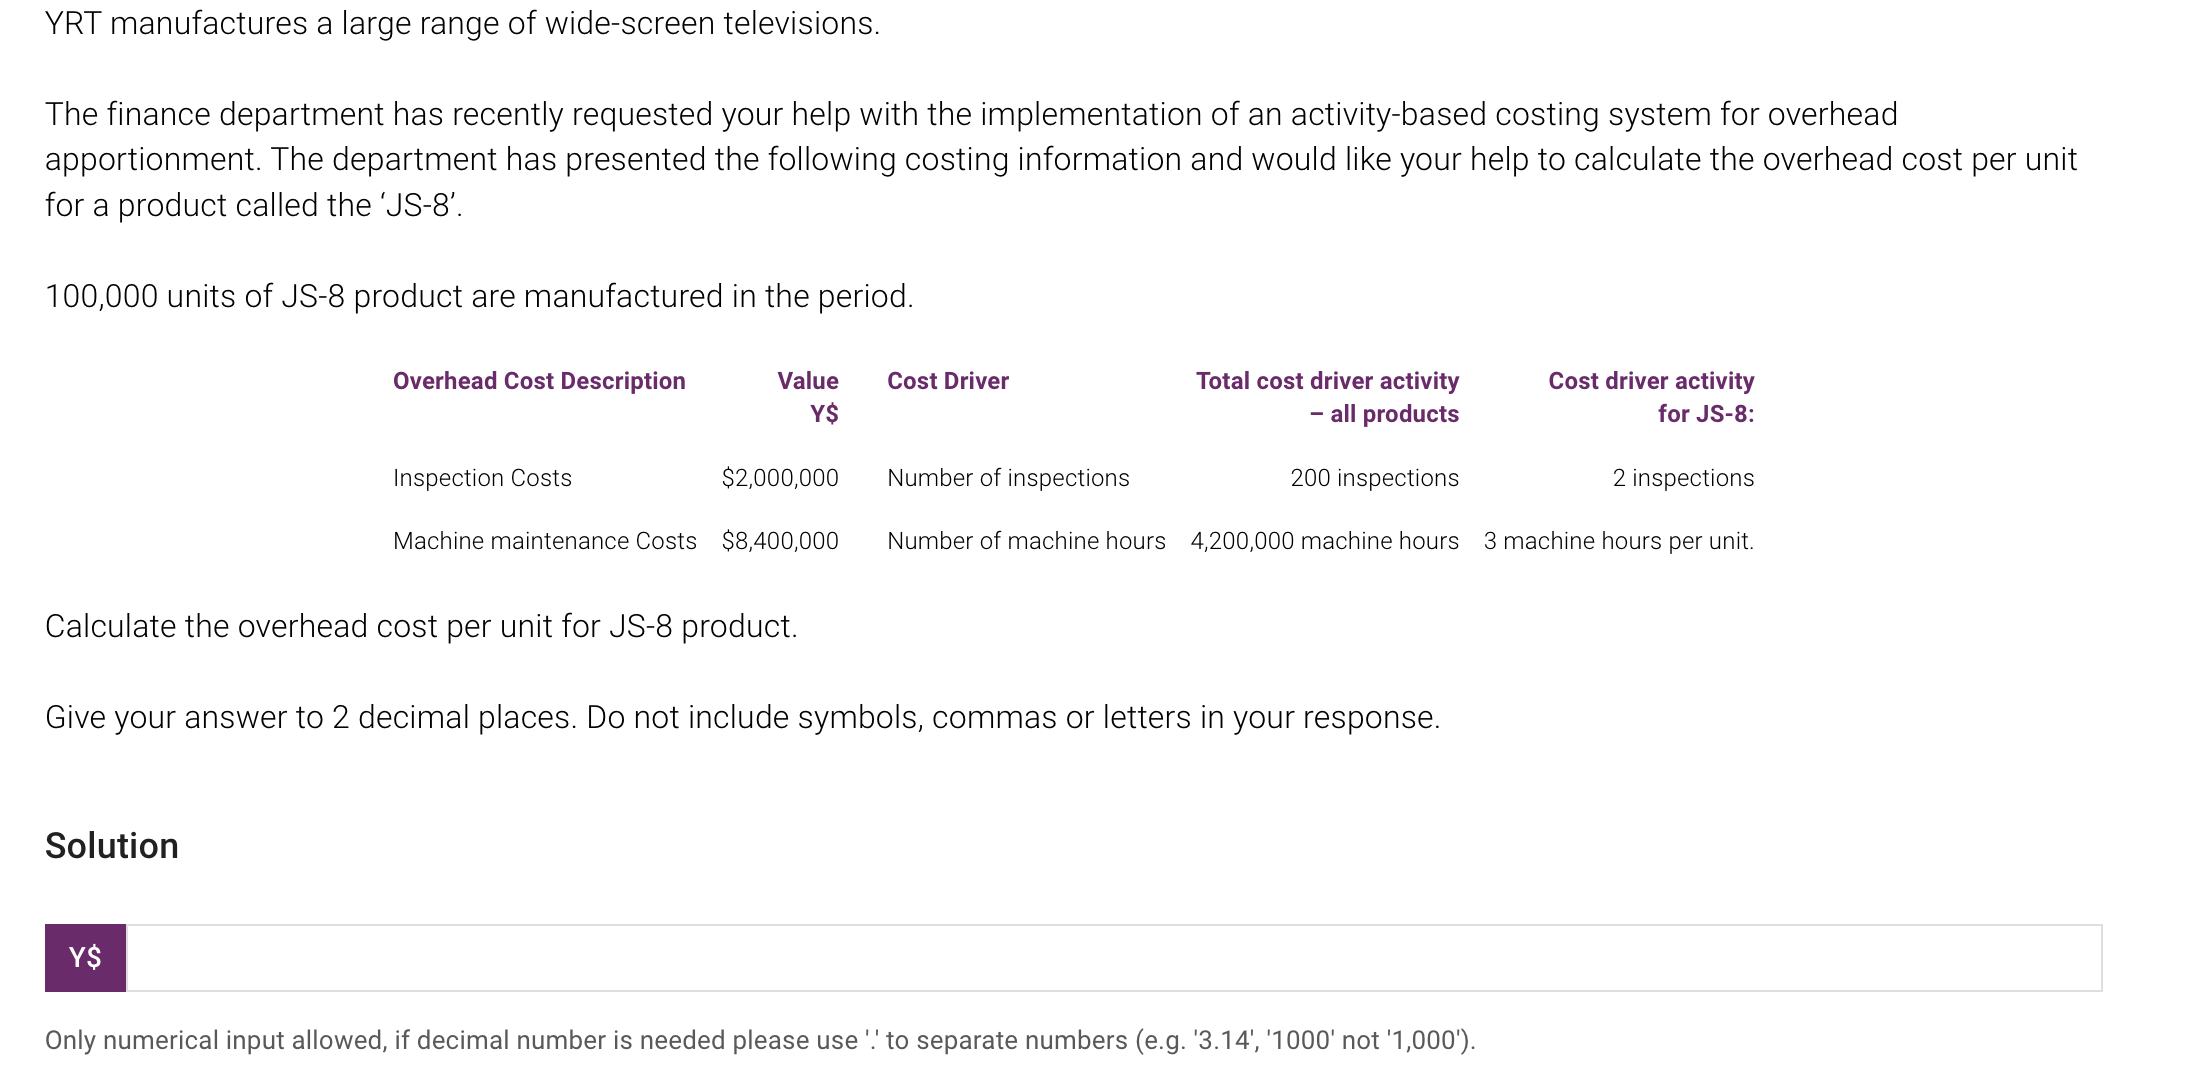
Task: Select the 200 inspections cell
Action: pos(1374,478)
